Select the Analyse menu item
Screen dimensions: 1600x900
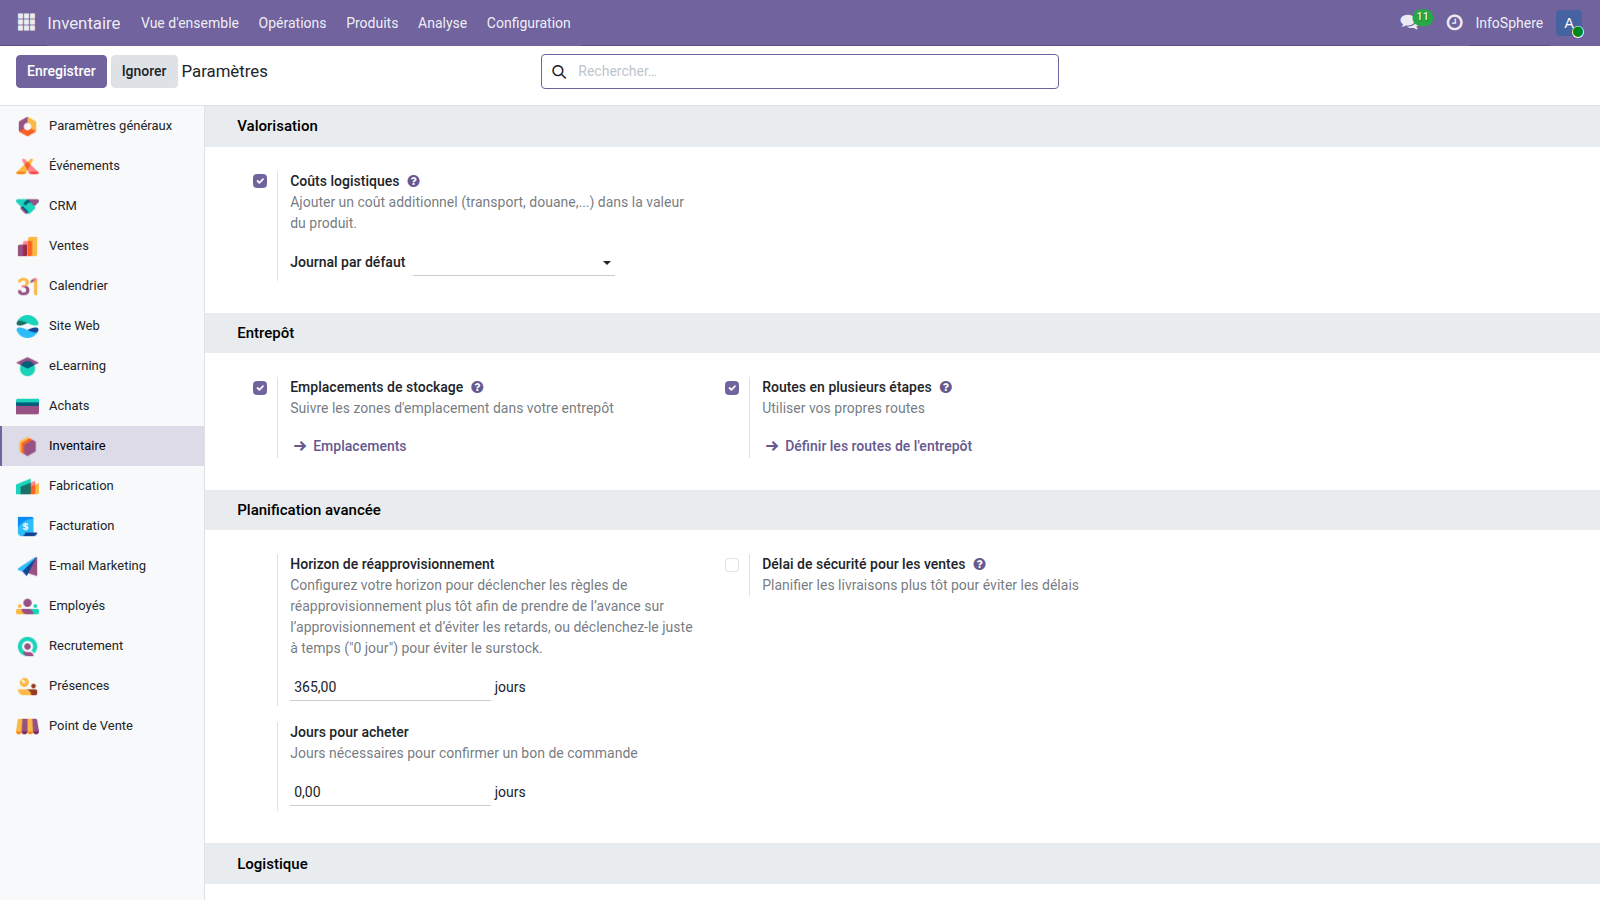pos(442,22)
